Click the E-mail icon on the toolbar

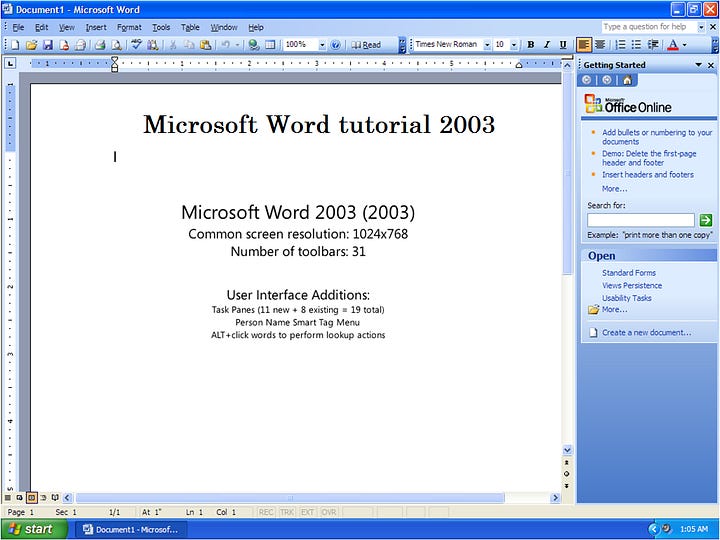80,45
